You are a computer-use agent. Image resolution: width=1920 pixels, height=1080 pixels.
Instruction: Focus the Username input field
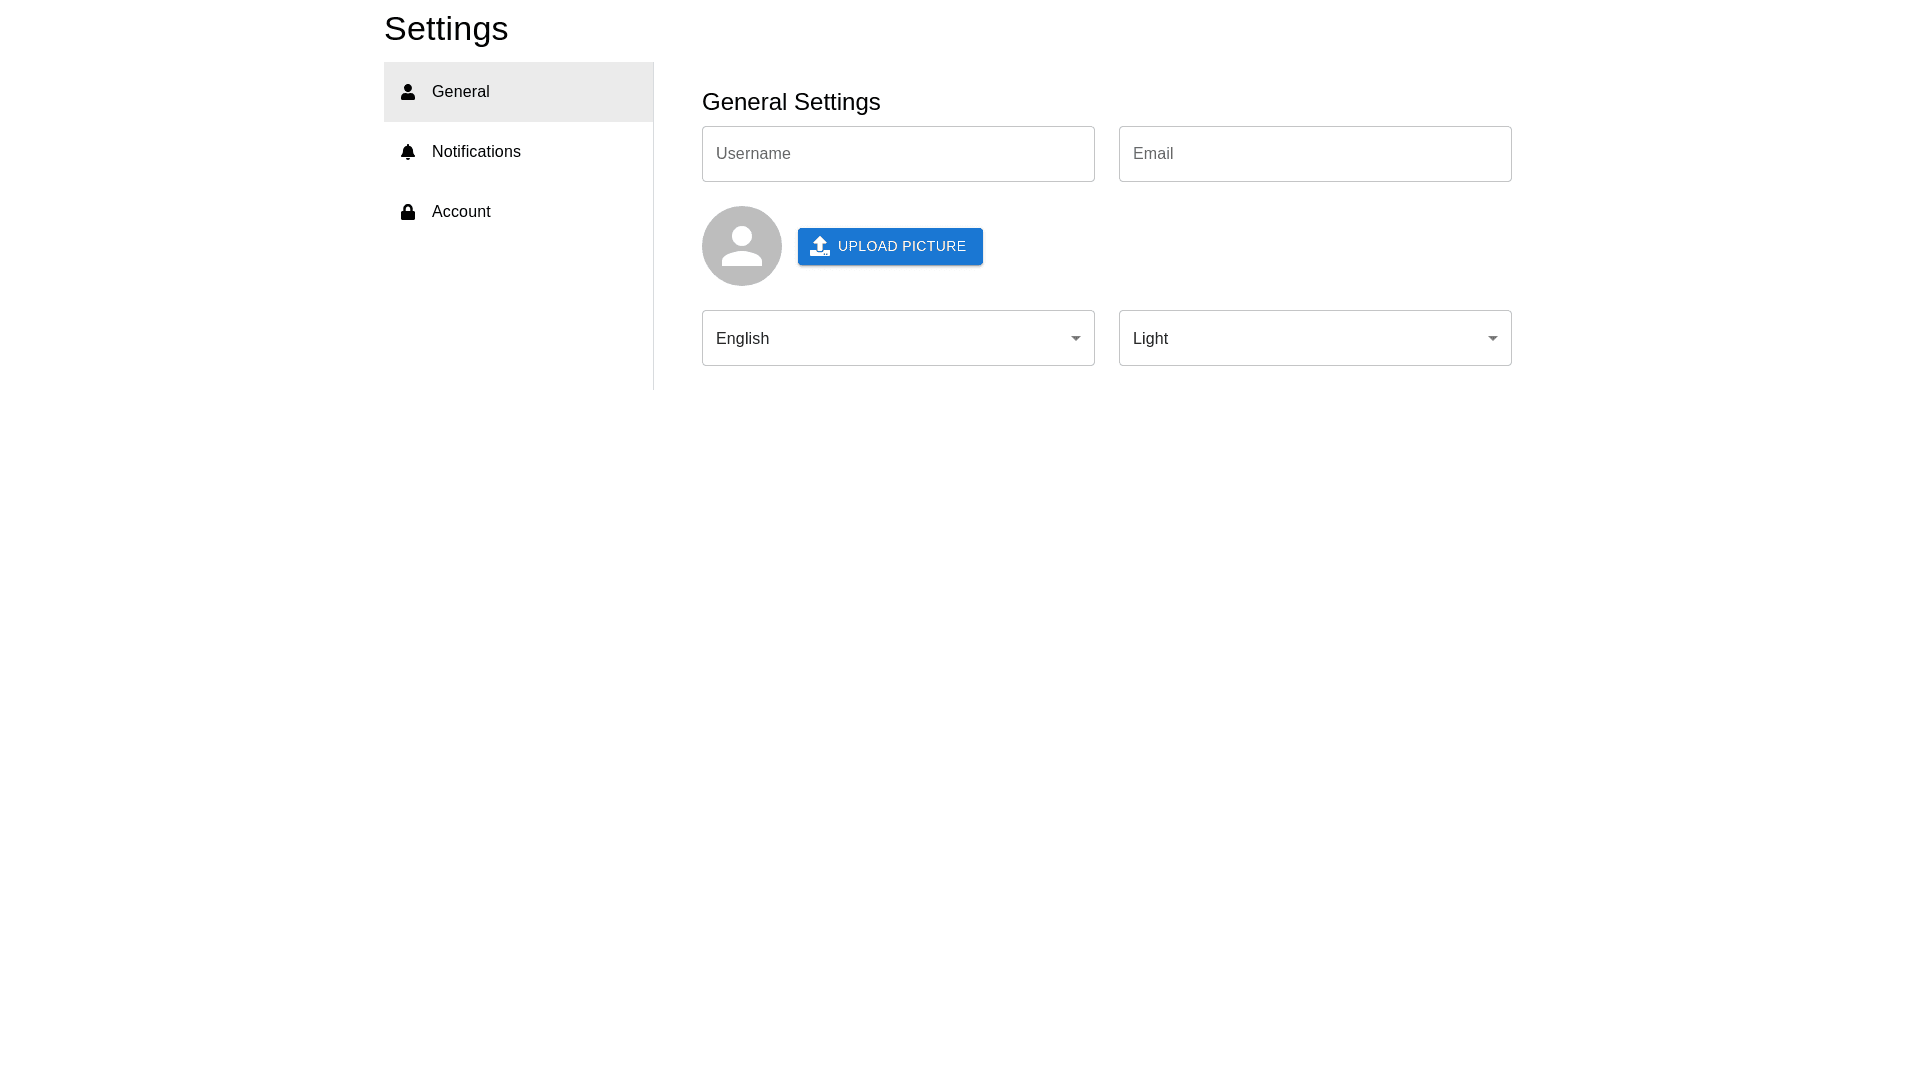point(898,154)
